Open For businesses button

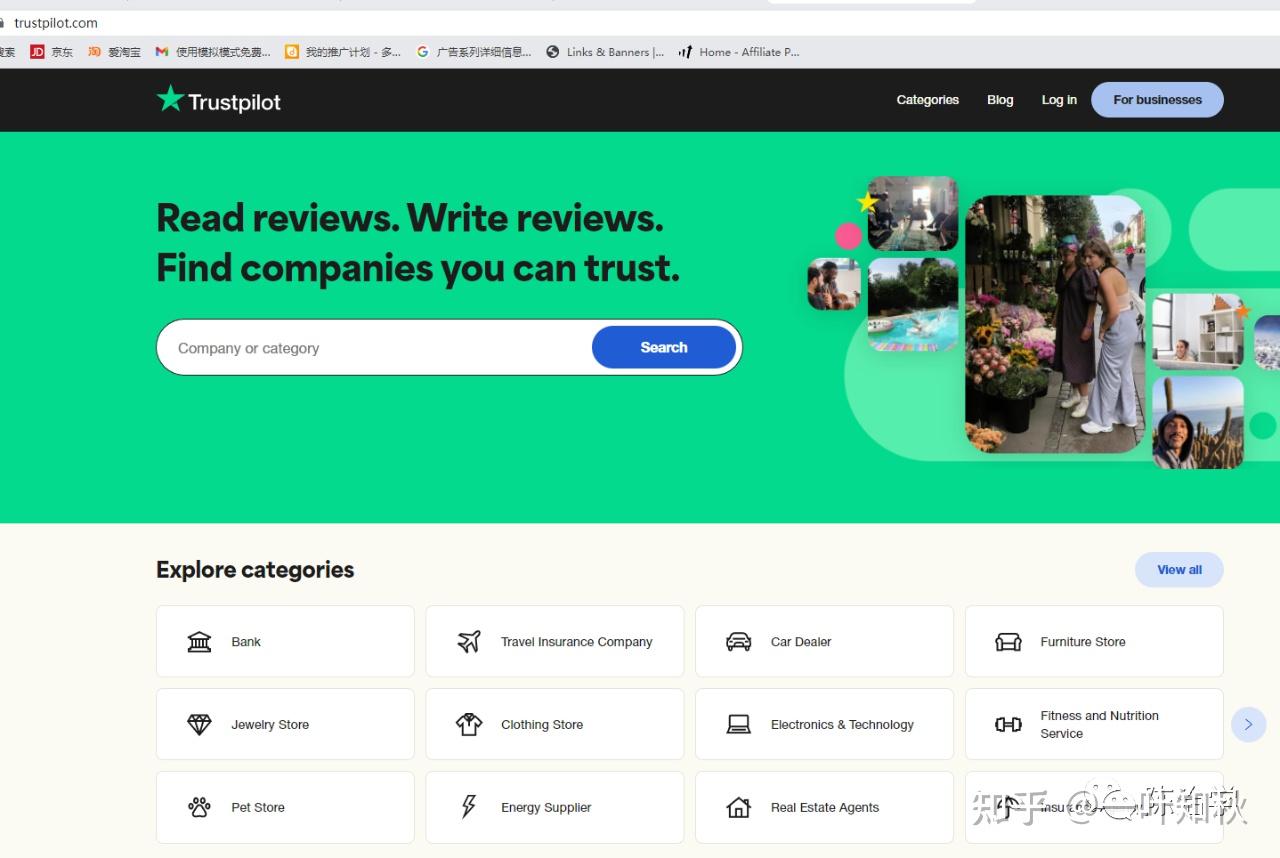pos(1157,100)
